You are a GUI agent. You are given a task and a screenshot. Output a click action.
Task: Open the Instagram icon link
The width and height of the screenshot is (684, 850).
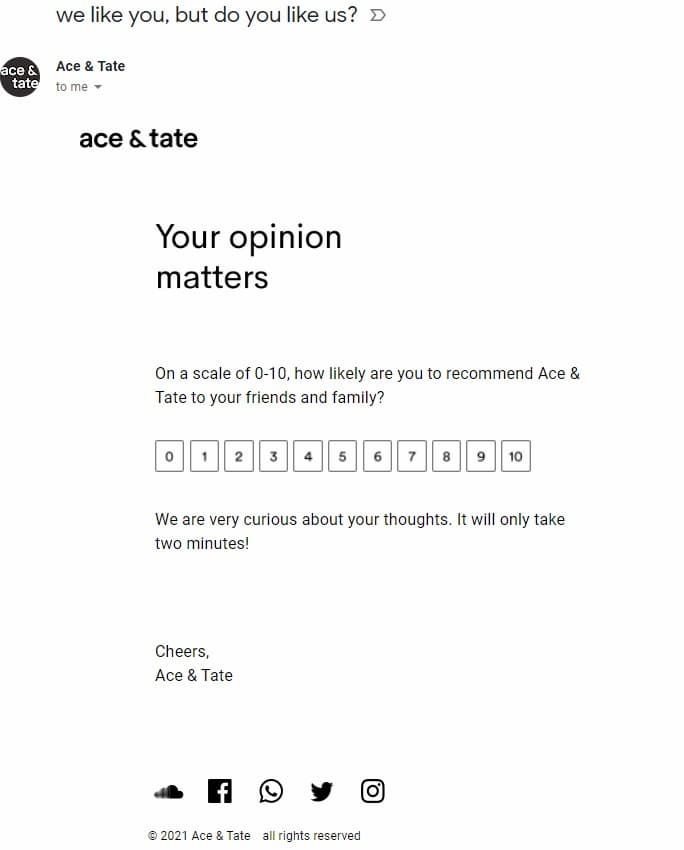[x=372, y=791]
